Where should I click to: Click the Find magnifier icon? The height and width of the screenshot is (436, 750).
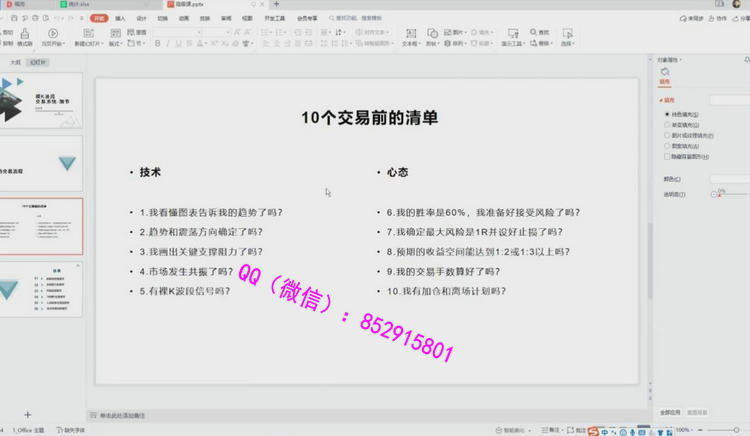click(x=534, y=33)
